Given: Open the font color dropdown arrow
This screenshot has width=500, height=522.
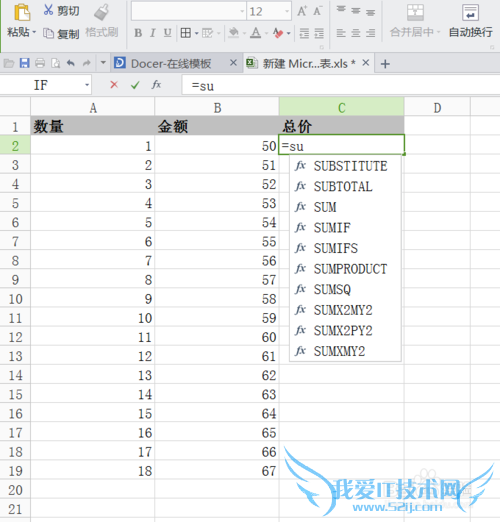Looking at the screenshot, I should pos(266,33).
